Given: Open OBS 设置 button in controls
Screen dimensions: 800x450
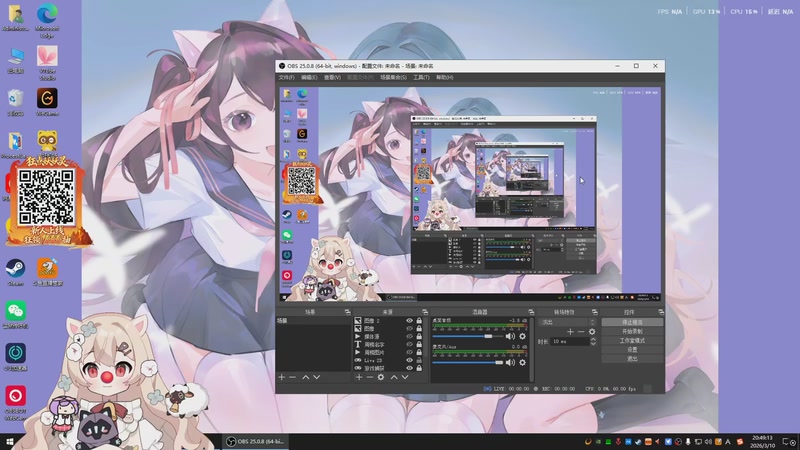Looking at the screenshot, I should click(632, 349).
